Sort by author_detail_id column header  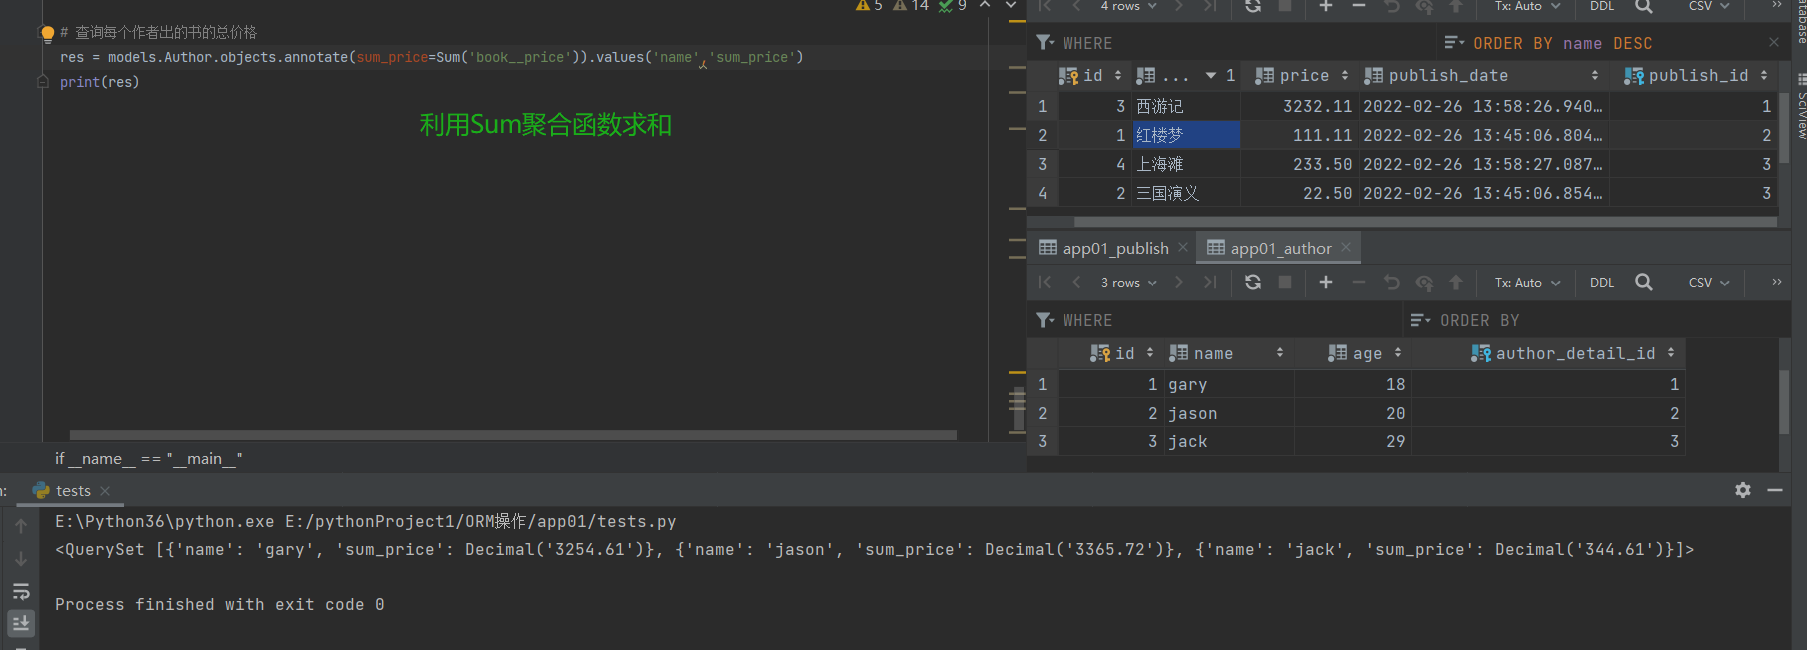[1548, 353]
